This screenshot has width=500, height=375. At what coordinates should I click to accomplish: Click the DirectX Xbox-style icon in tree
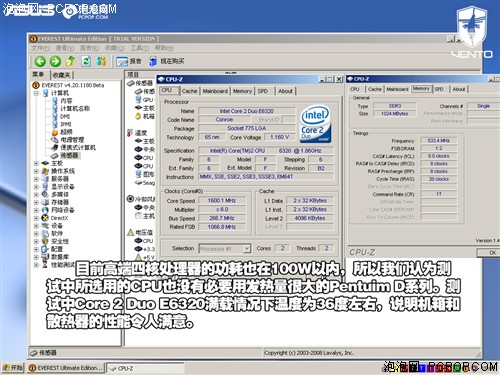pyautogui.click(x=45, y=218)
